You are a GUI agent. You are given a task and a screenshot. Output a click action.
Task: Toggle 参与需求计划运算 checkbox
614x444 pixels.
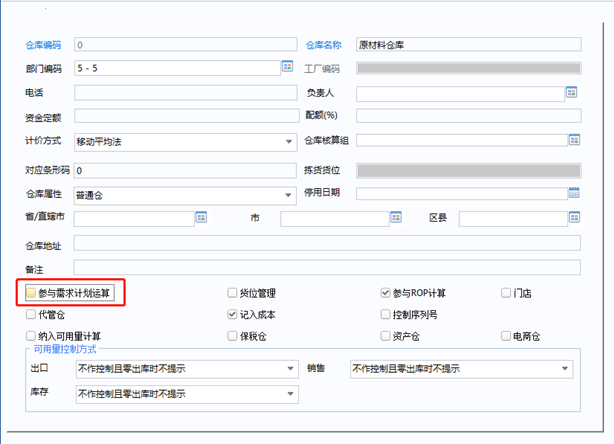click(x=31, y=292)
